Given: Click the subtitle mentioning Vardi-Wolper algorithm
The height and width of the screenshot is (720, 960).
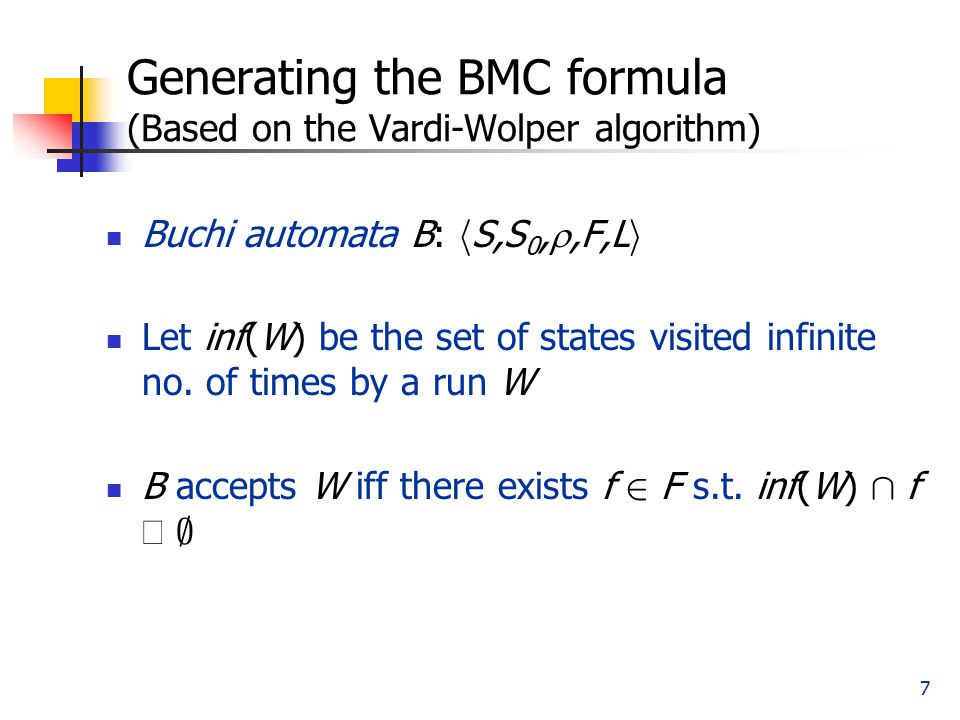Looking at the screenshot, I should [x=444, y=129].
